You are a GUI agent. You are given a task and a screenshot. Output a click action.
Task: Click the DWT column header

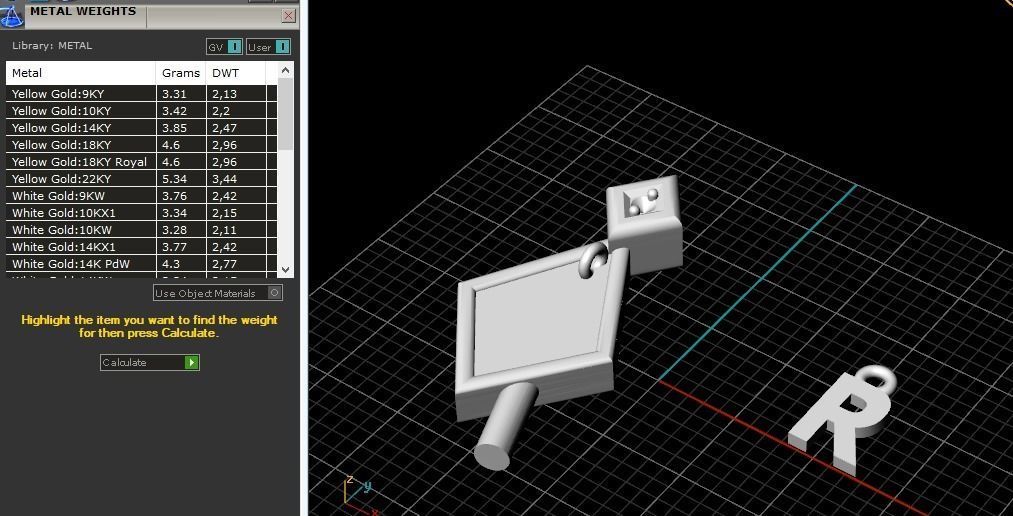coord(236,73)
